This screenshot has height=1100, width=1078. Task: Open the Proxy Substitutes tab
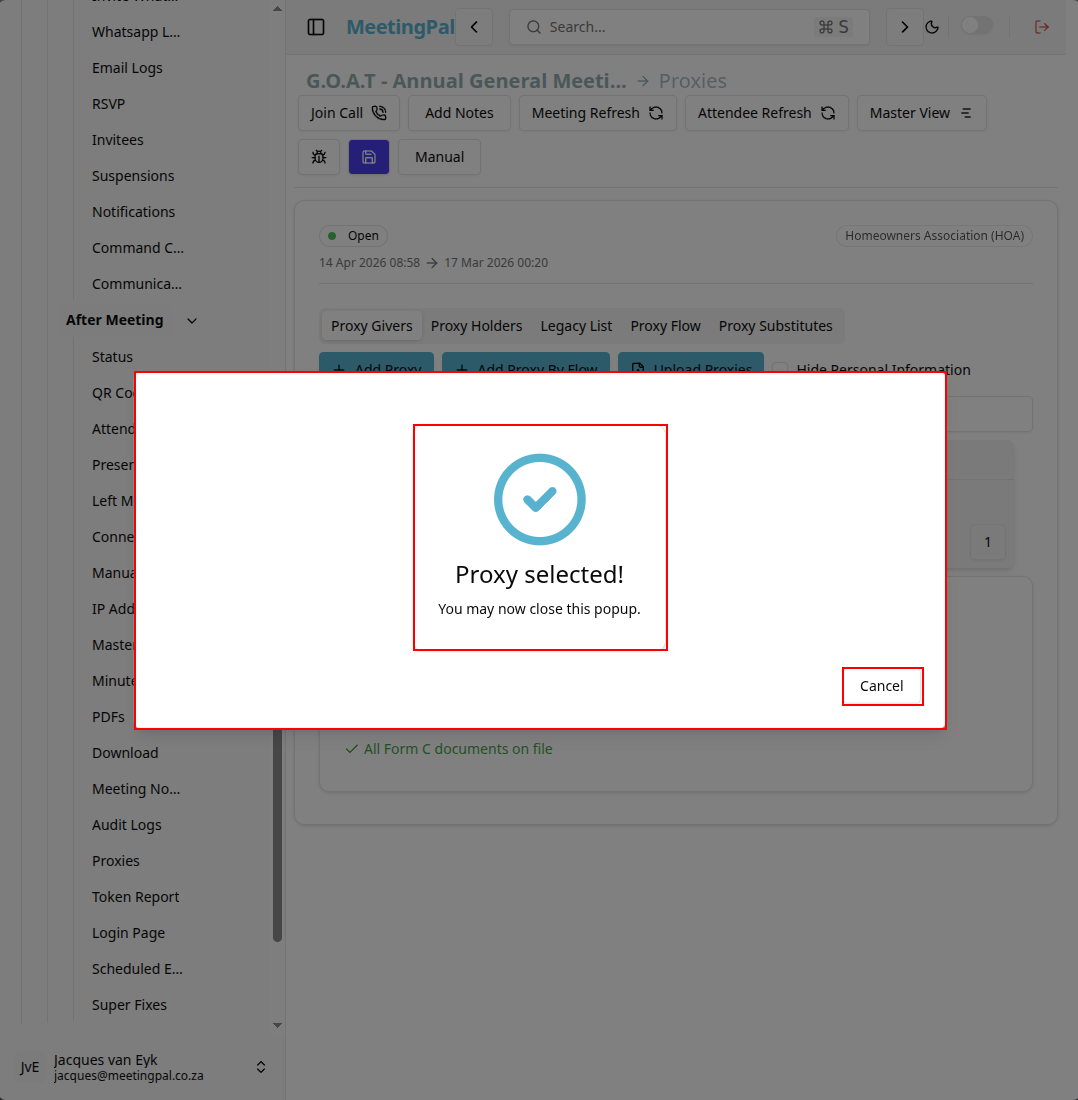click(775, 326)
